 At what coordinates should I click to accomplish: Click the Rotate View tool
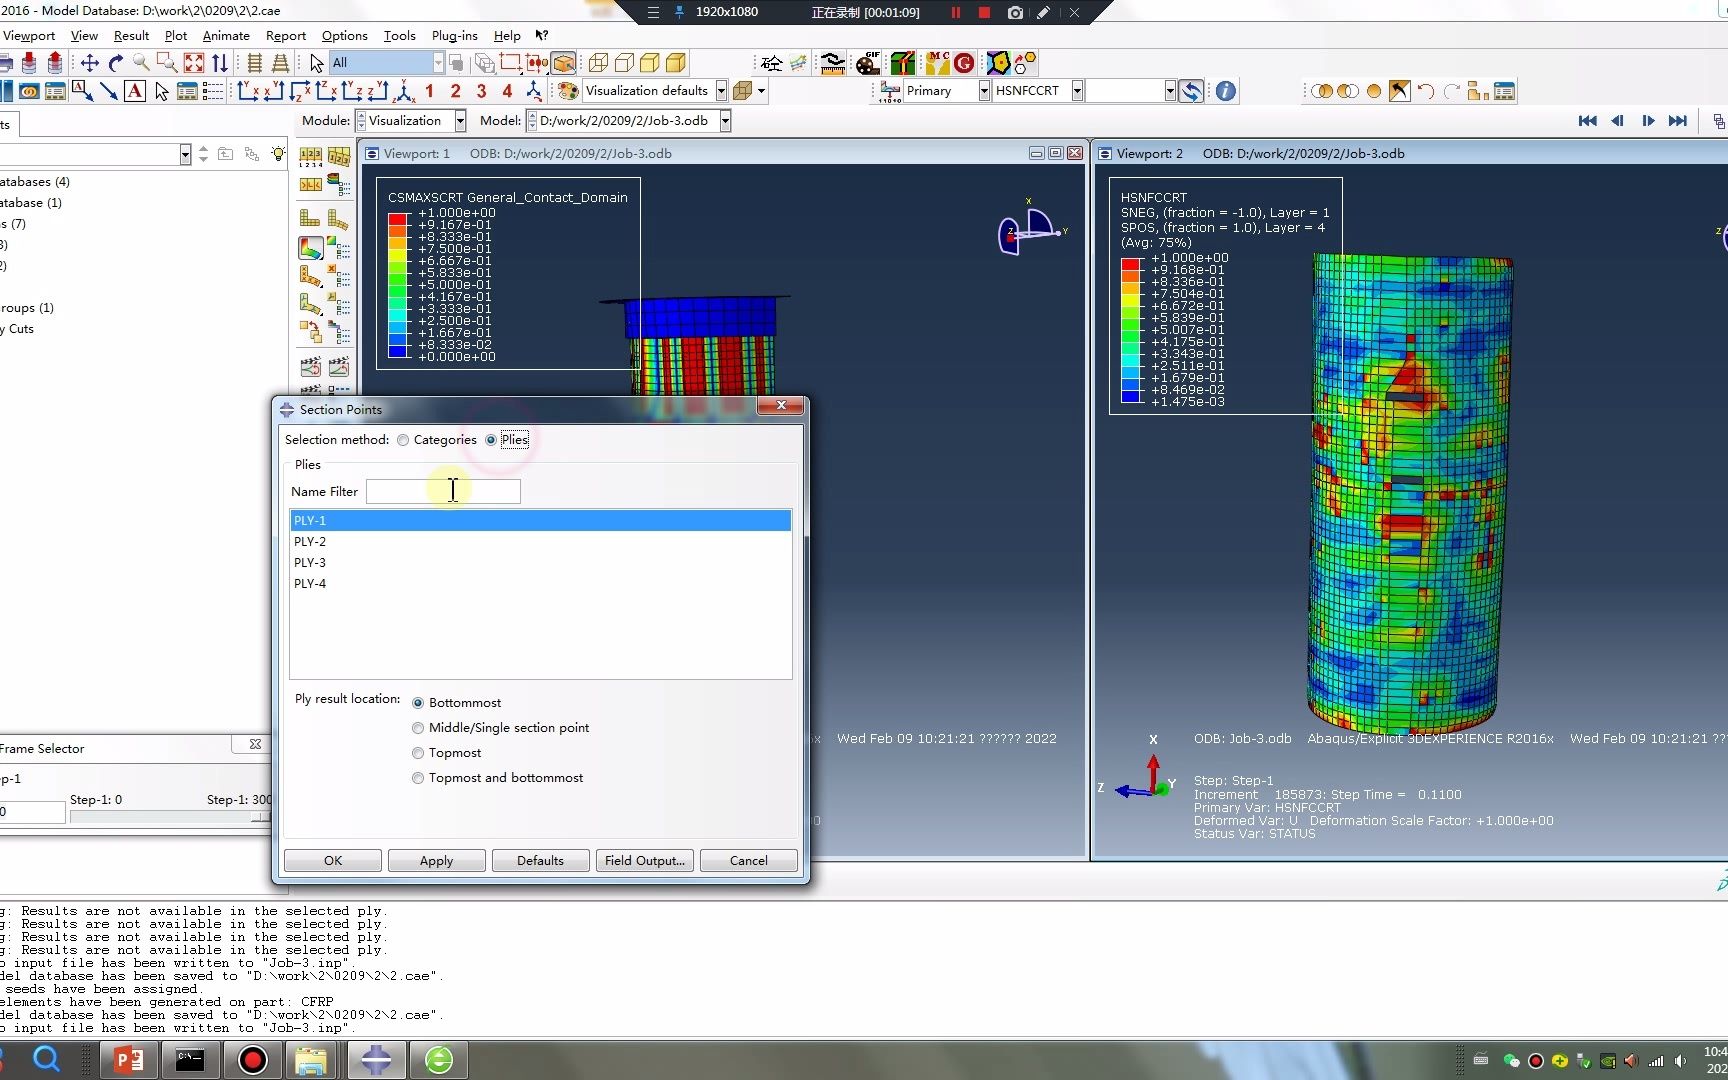(x=115, y=63)
